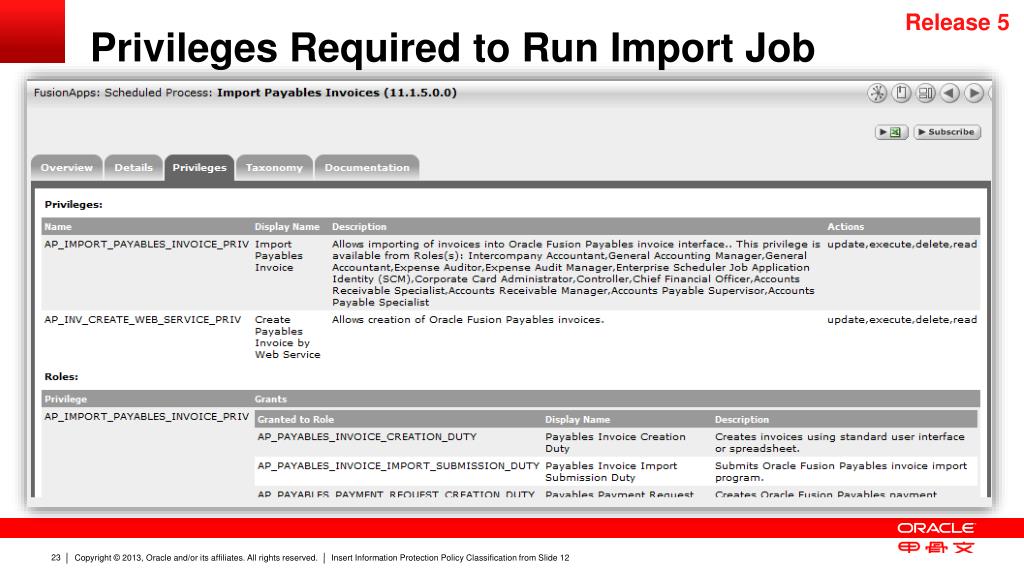The width and height of the screenshot is (1024, 576).
Task: Click 'Creates invoices using standard user interface' description
Action: (840, 443)
